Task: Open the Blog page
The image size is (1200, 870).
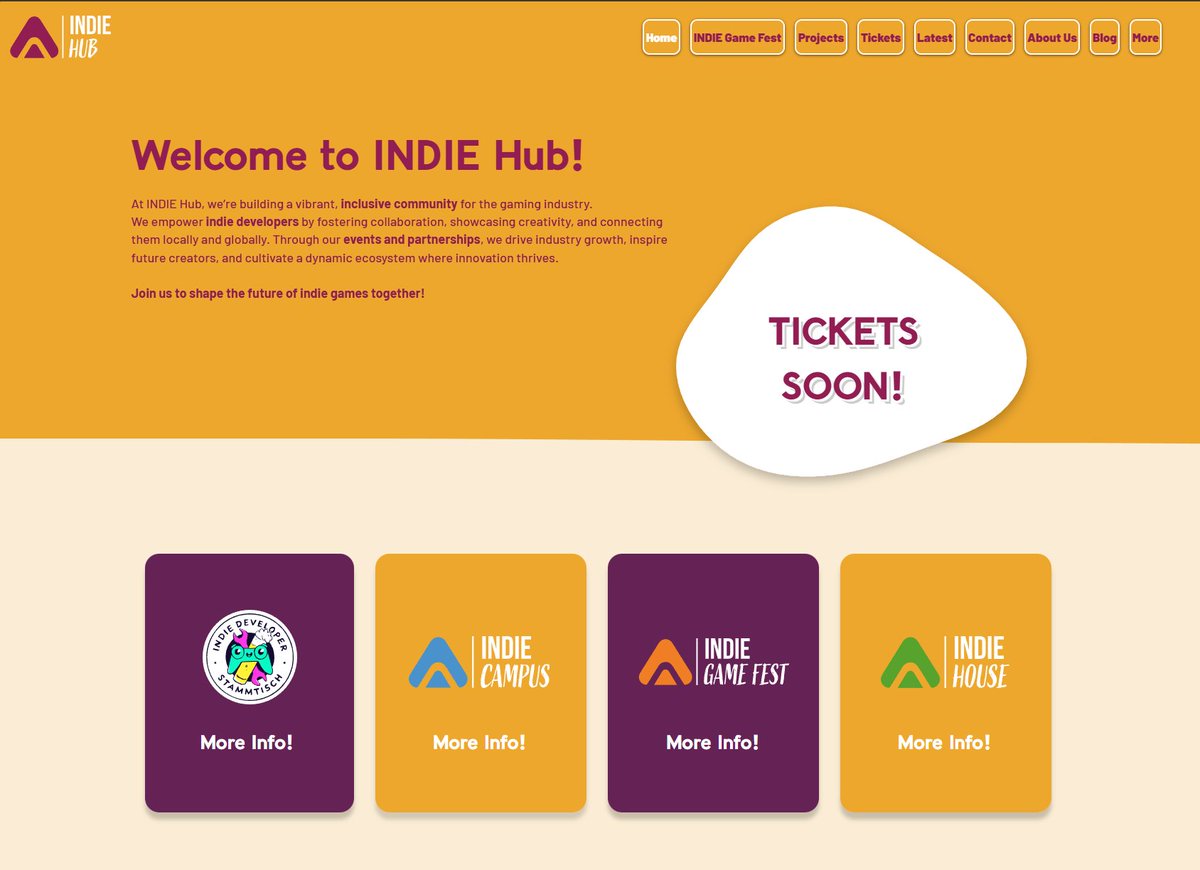Action: [x=1104, y=37]
